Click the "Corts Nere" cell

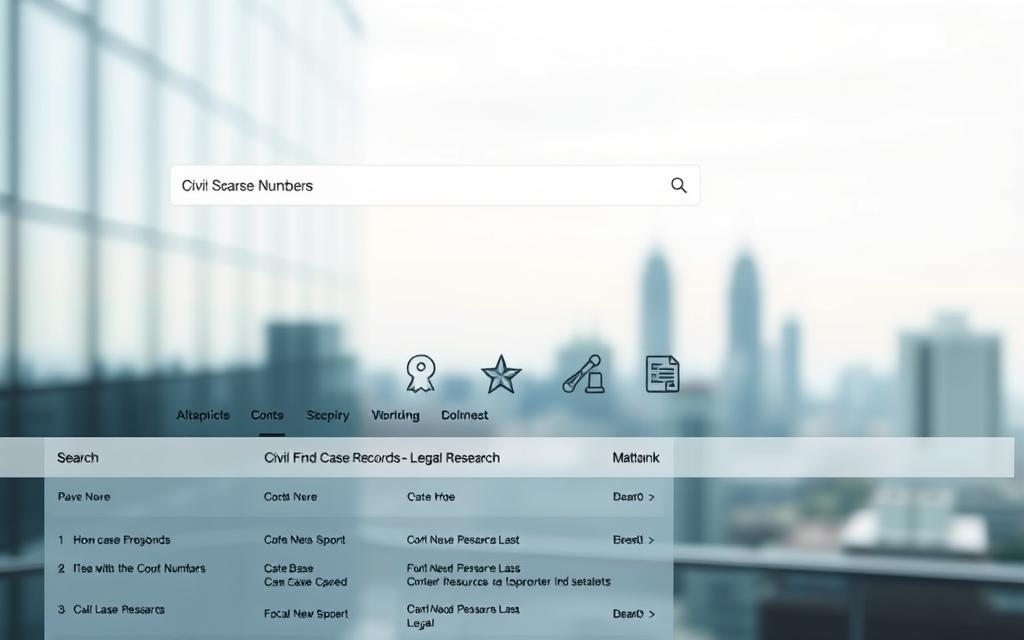(291, 497)
